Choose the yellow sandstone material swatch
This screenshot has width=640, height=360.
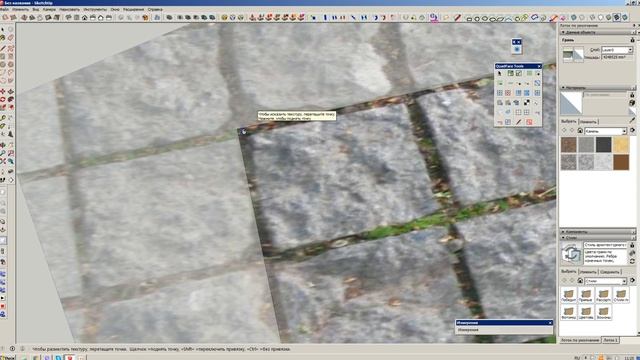click(621, 145)
